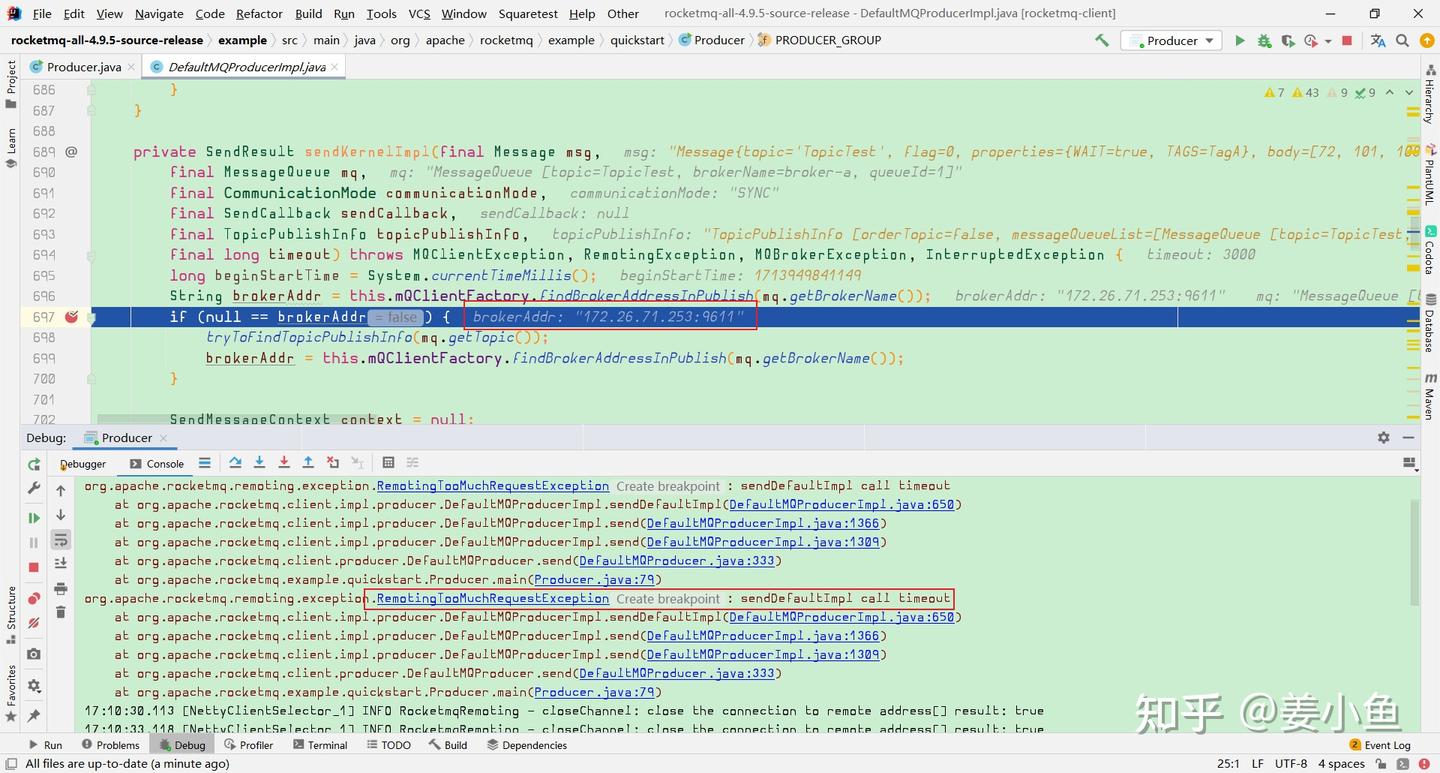Screen dimensions: 1440x773
Task: Select the Console tab
Action: click(x=157, y=464)
